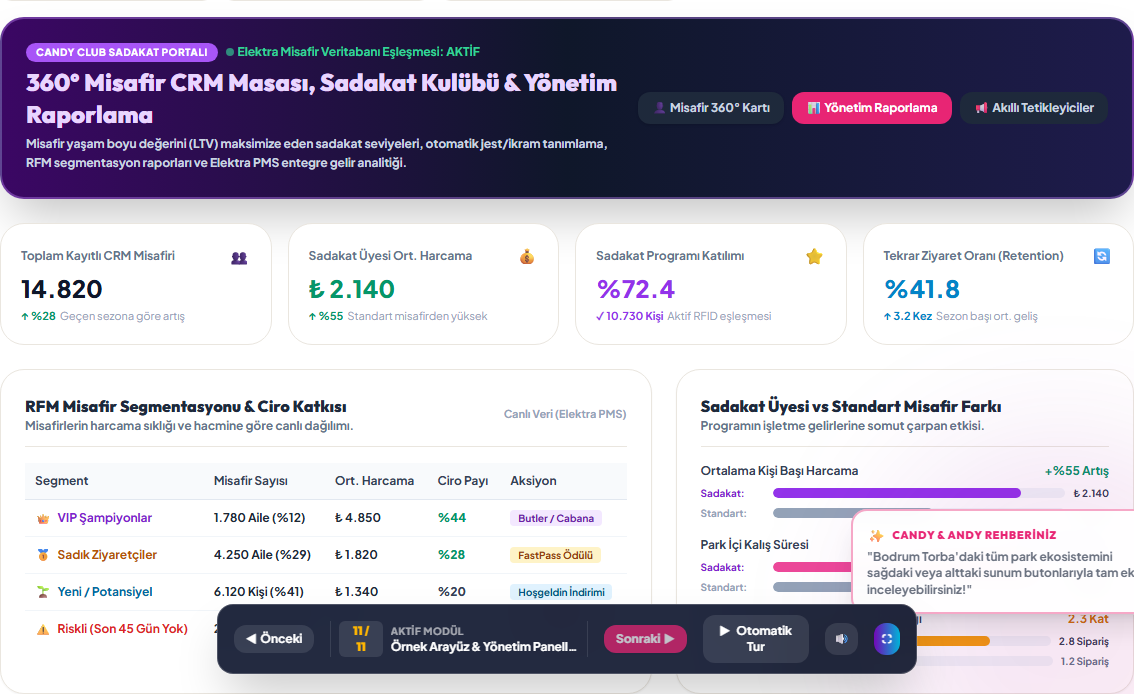Image resolution: width=1134 pixels, height=694 pixels.
Task: Open the Misafir 360° Kartı tab
Action: [711, 108]
